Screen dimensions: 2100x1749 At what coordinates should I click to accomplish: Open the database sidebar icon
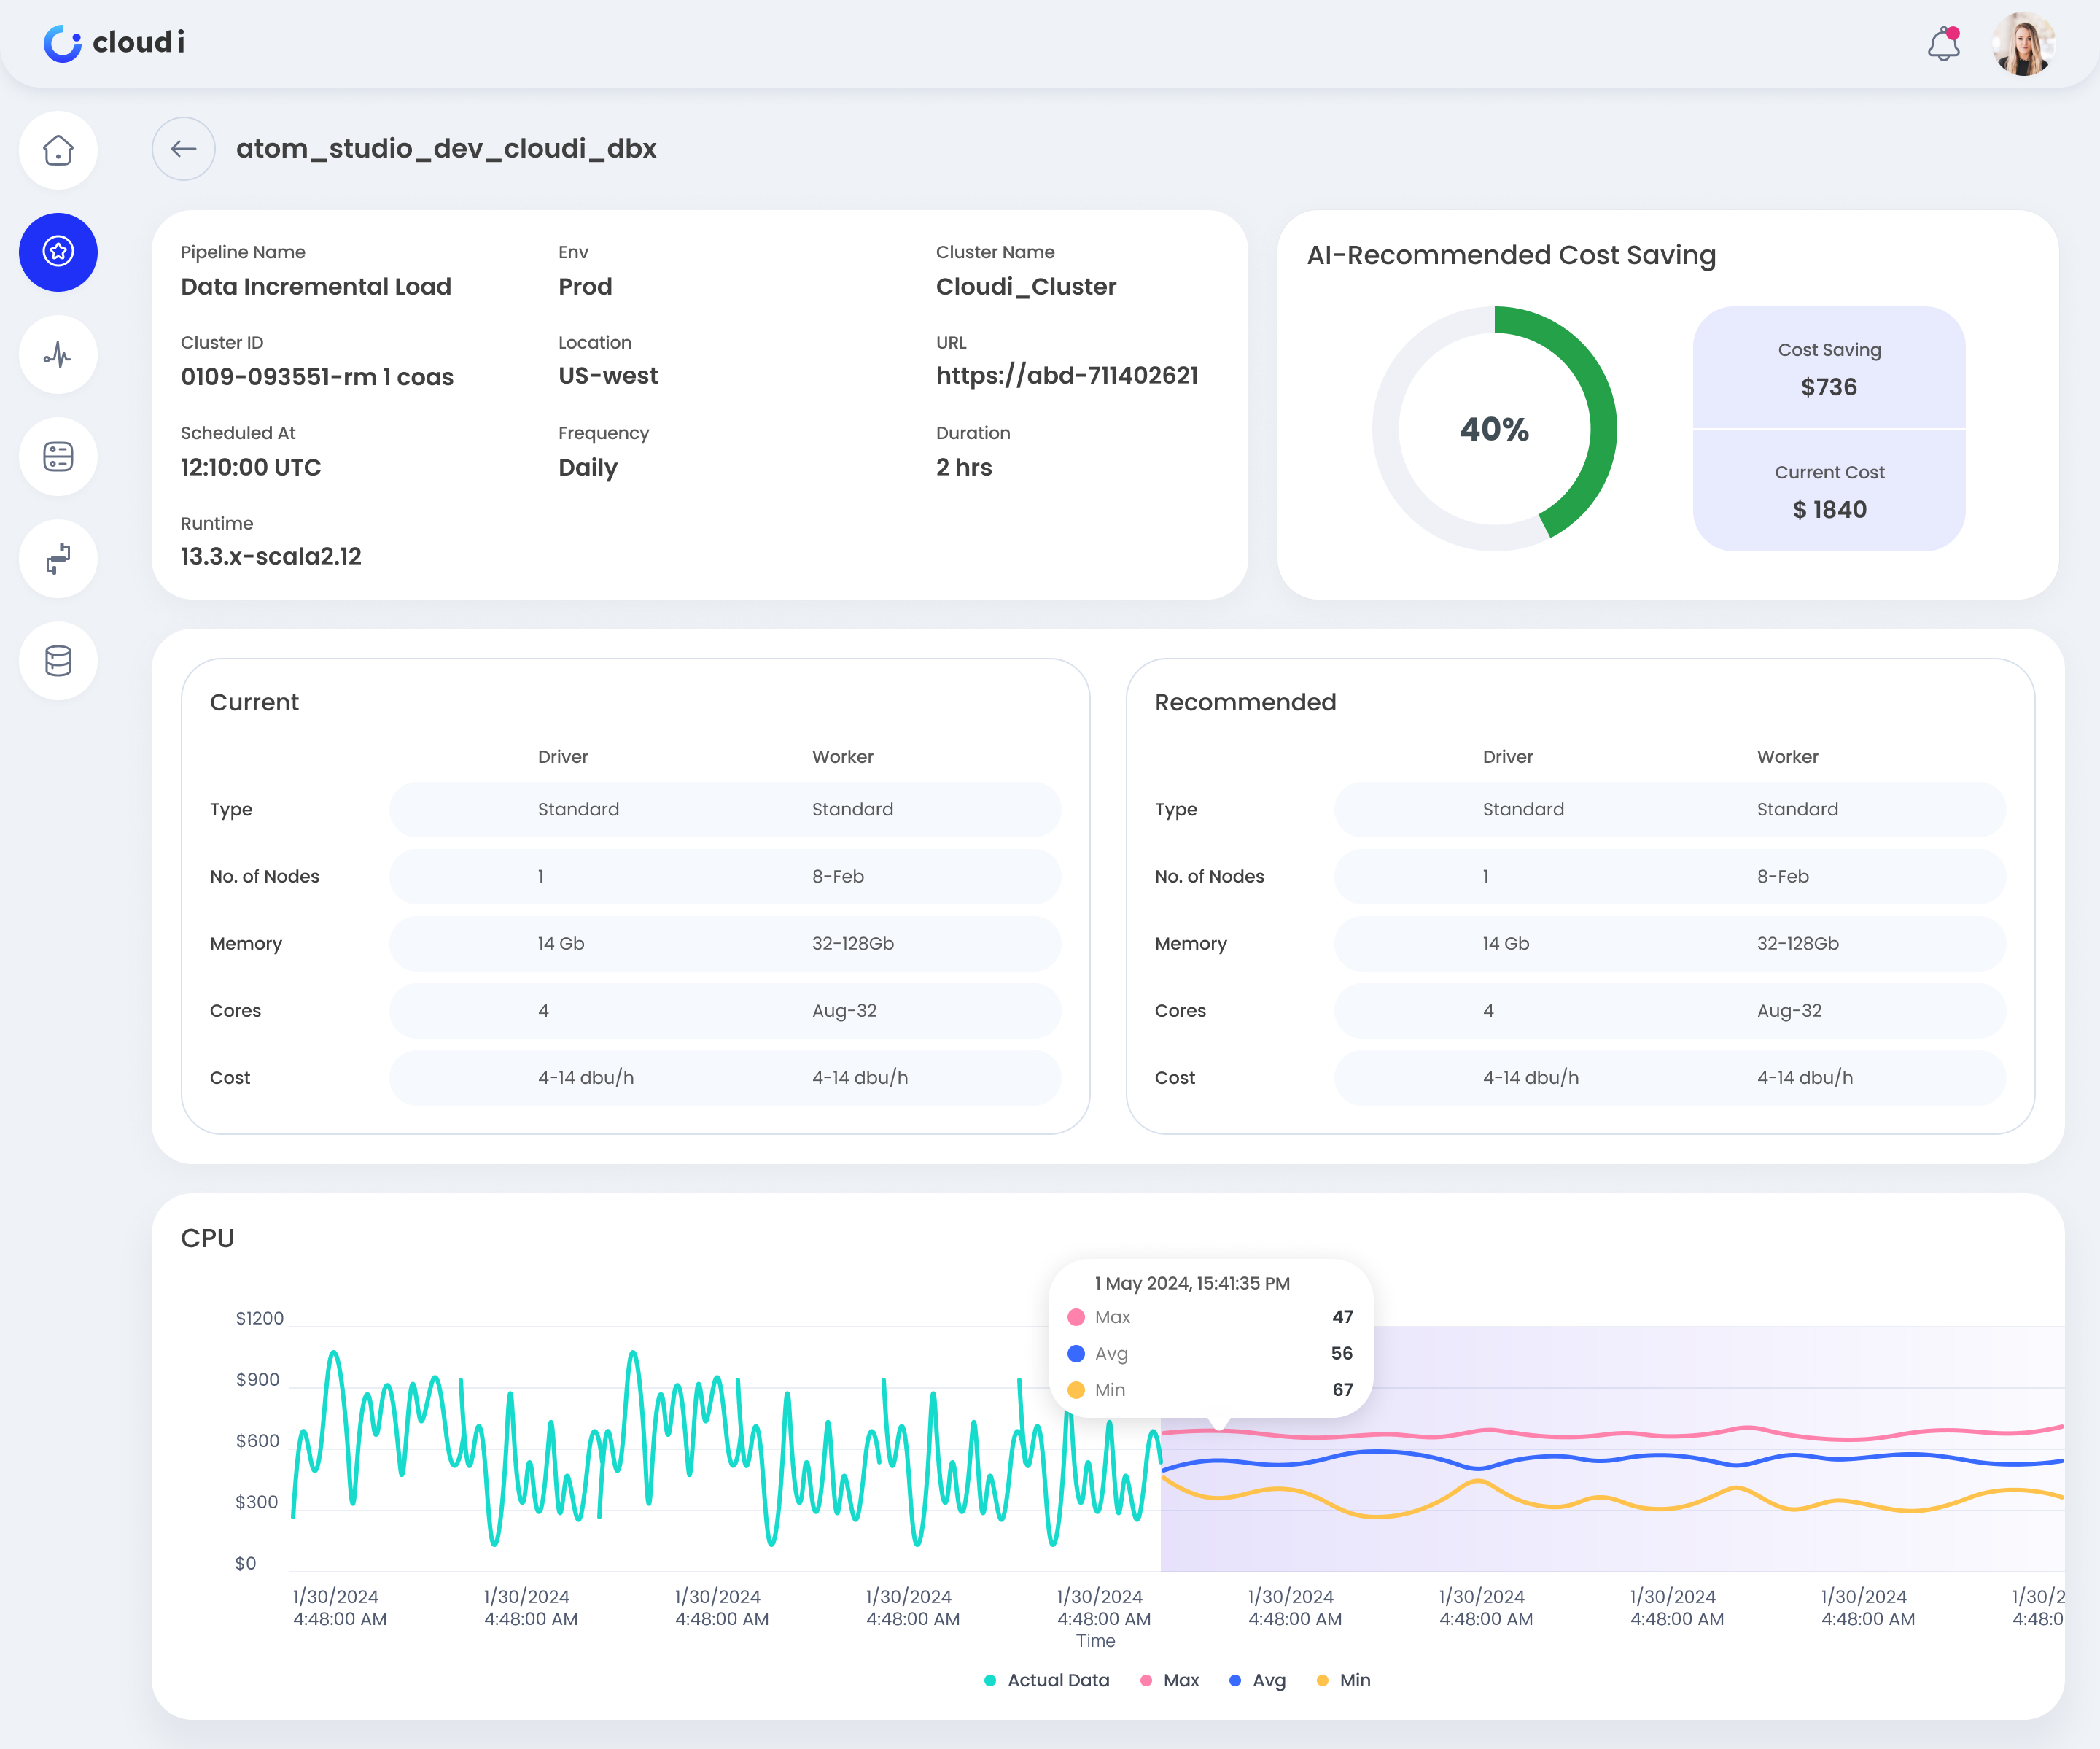(58, 660)
